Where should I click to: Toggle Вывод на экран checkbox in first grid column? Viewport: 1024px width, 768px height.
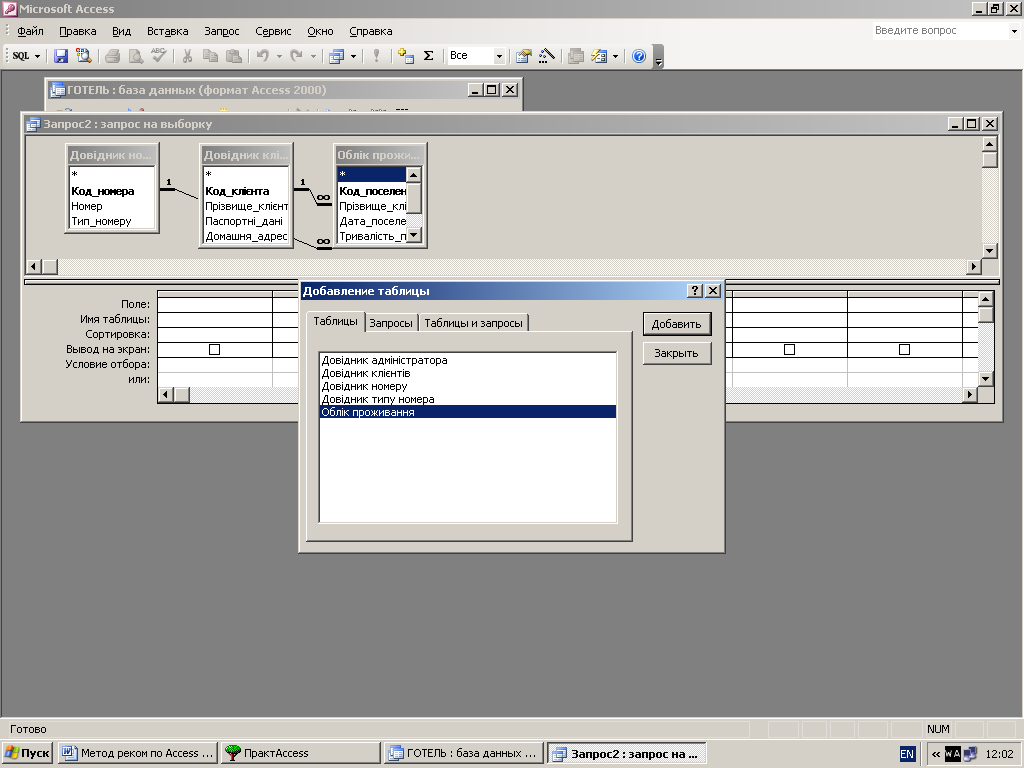click(x=214, y=349)
